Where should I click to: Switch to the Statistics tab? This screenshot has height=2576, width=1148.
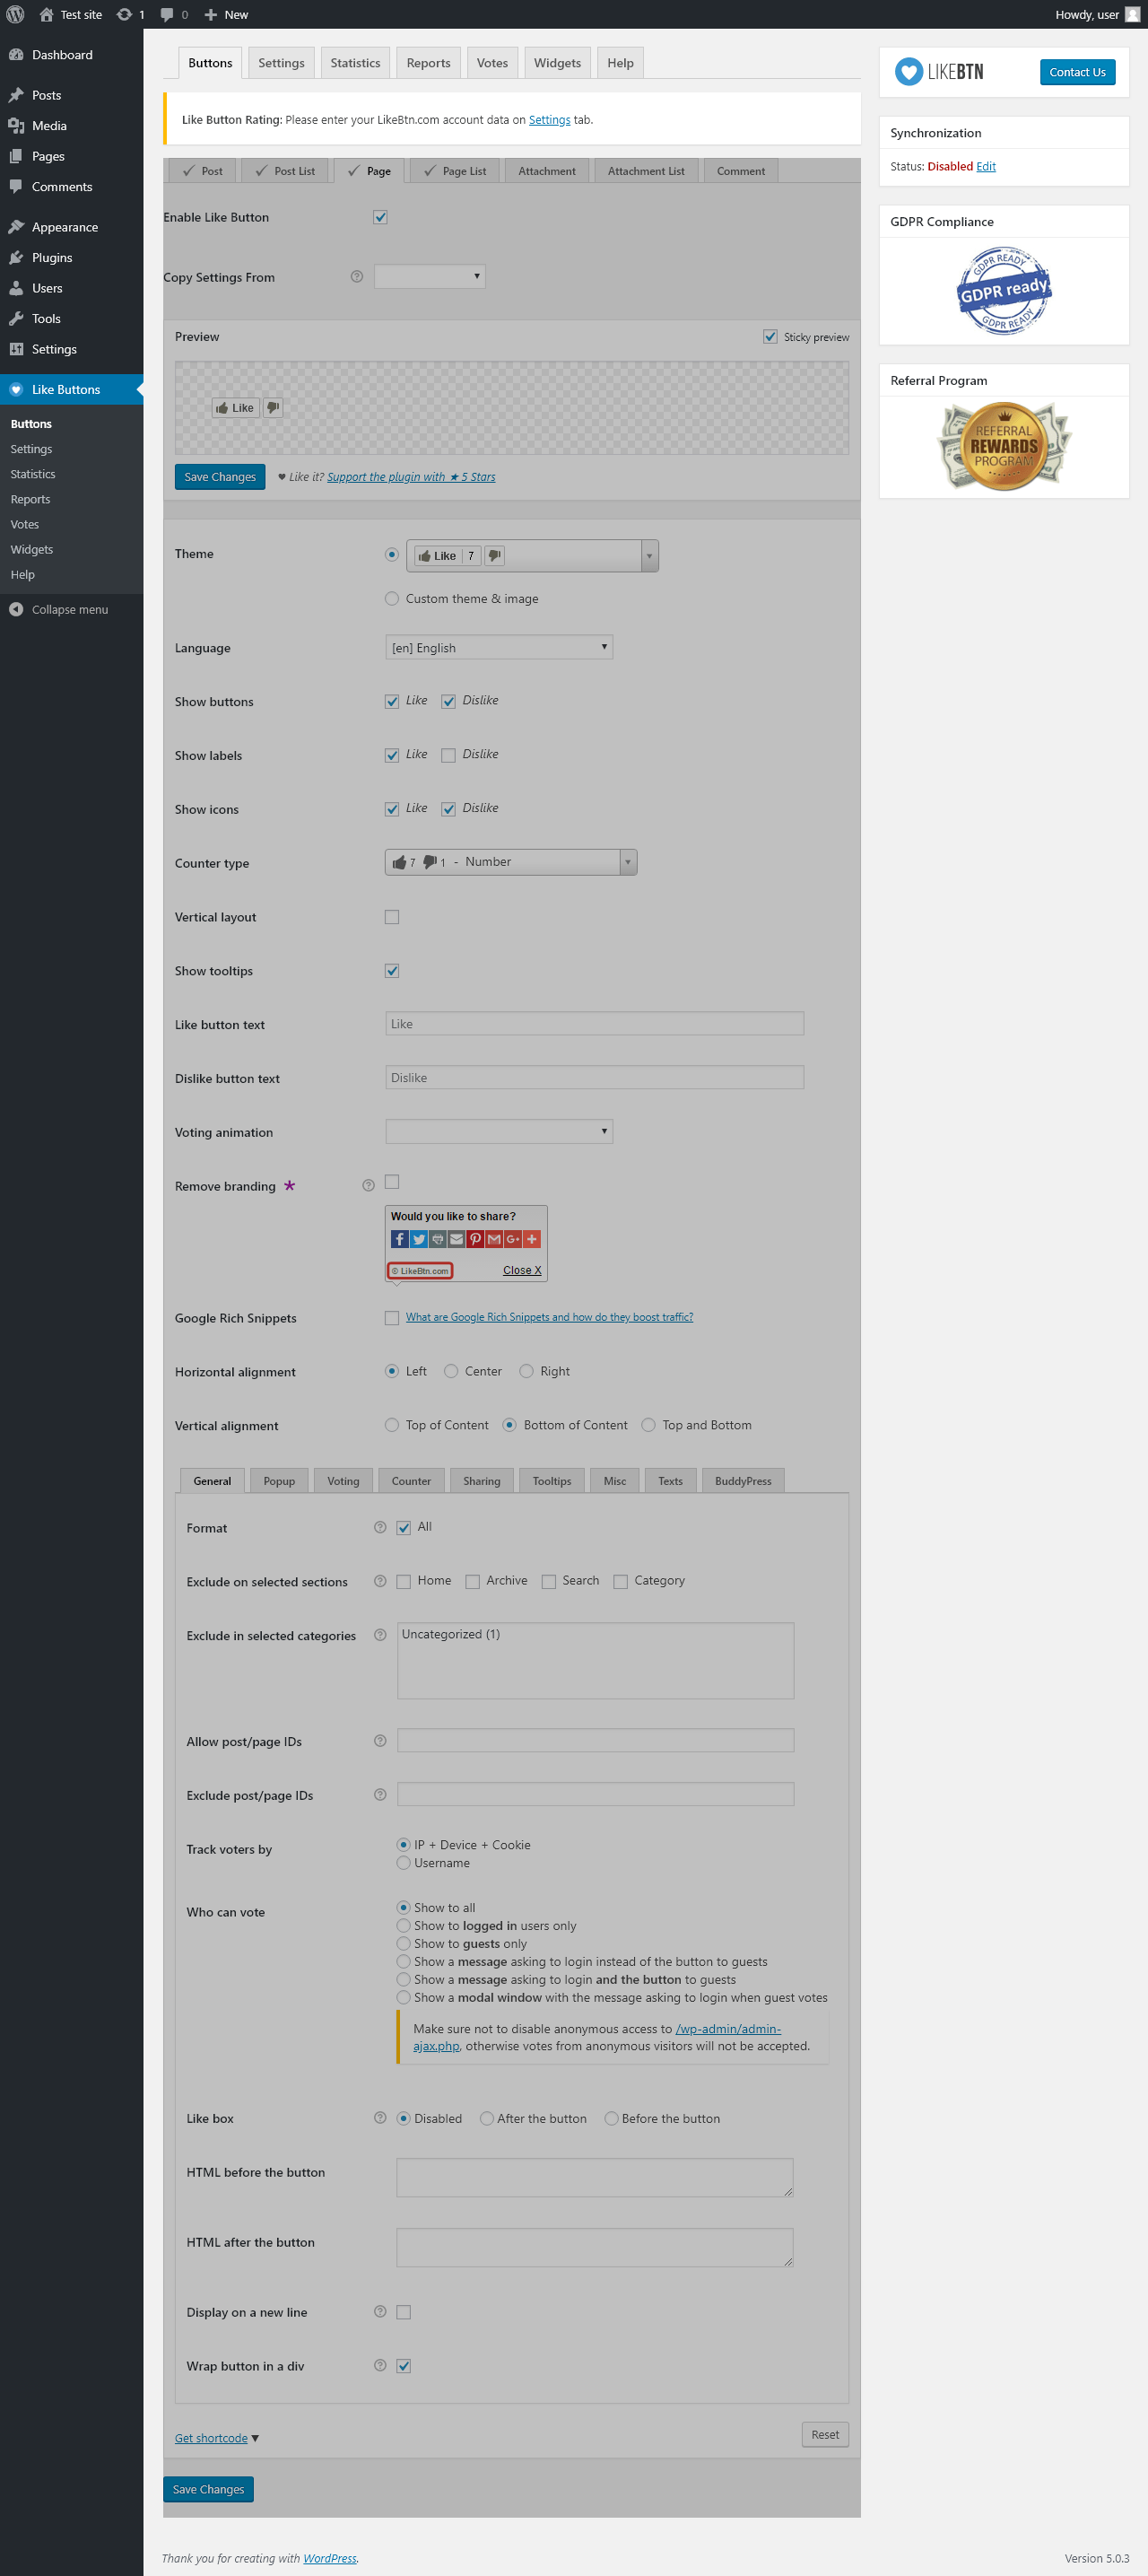(355, 63)
